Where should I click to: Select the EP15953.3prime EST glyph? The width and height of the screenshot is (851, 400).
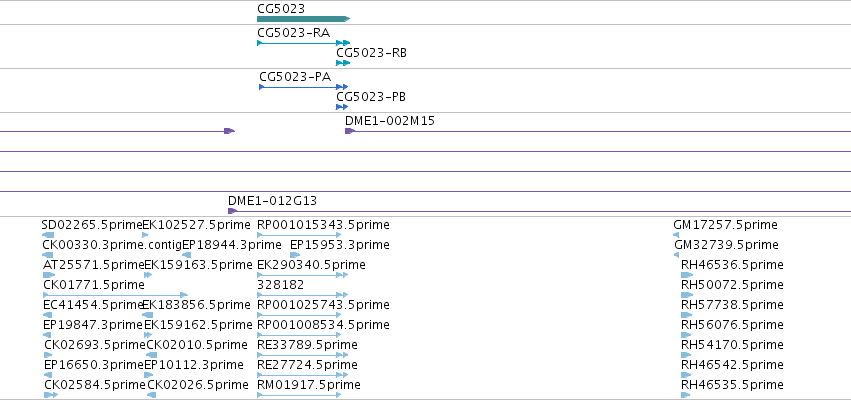pyautogui.click(x=295, y=255)
